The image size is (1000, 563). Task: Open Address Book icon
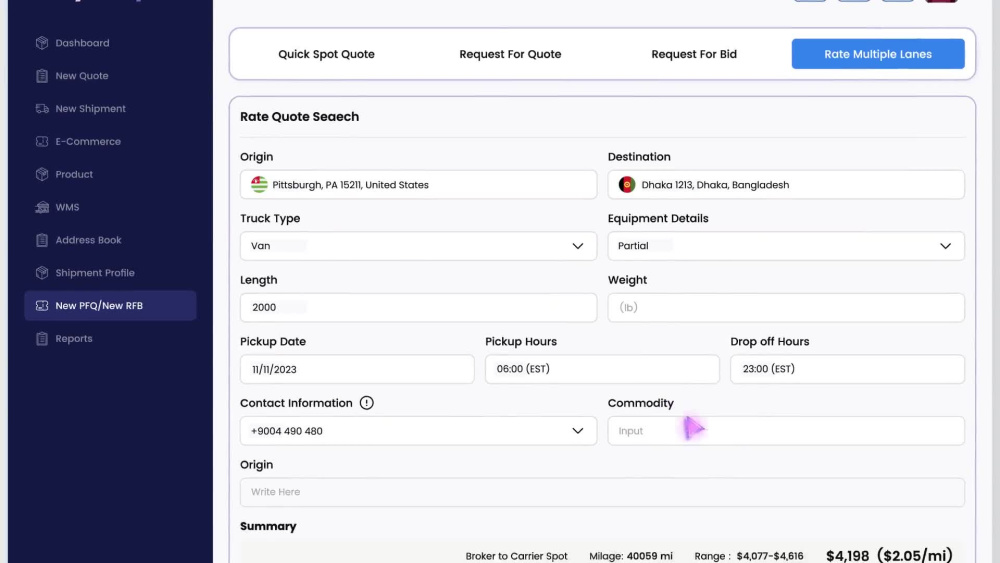coord(42,240)
